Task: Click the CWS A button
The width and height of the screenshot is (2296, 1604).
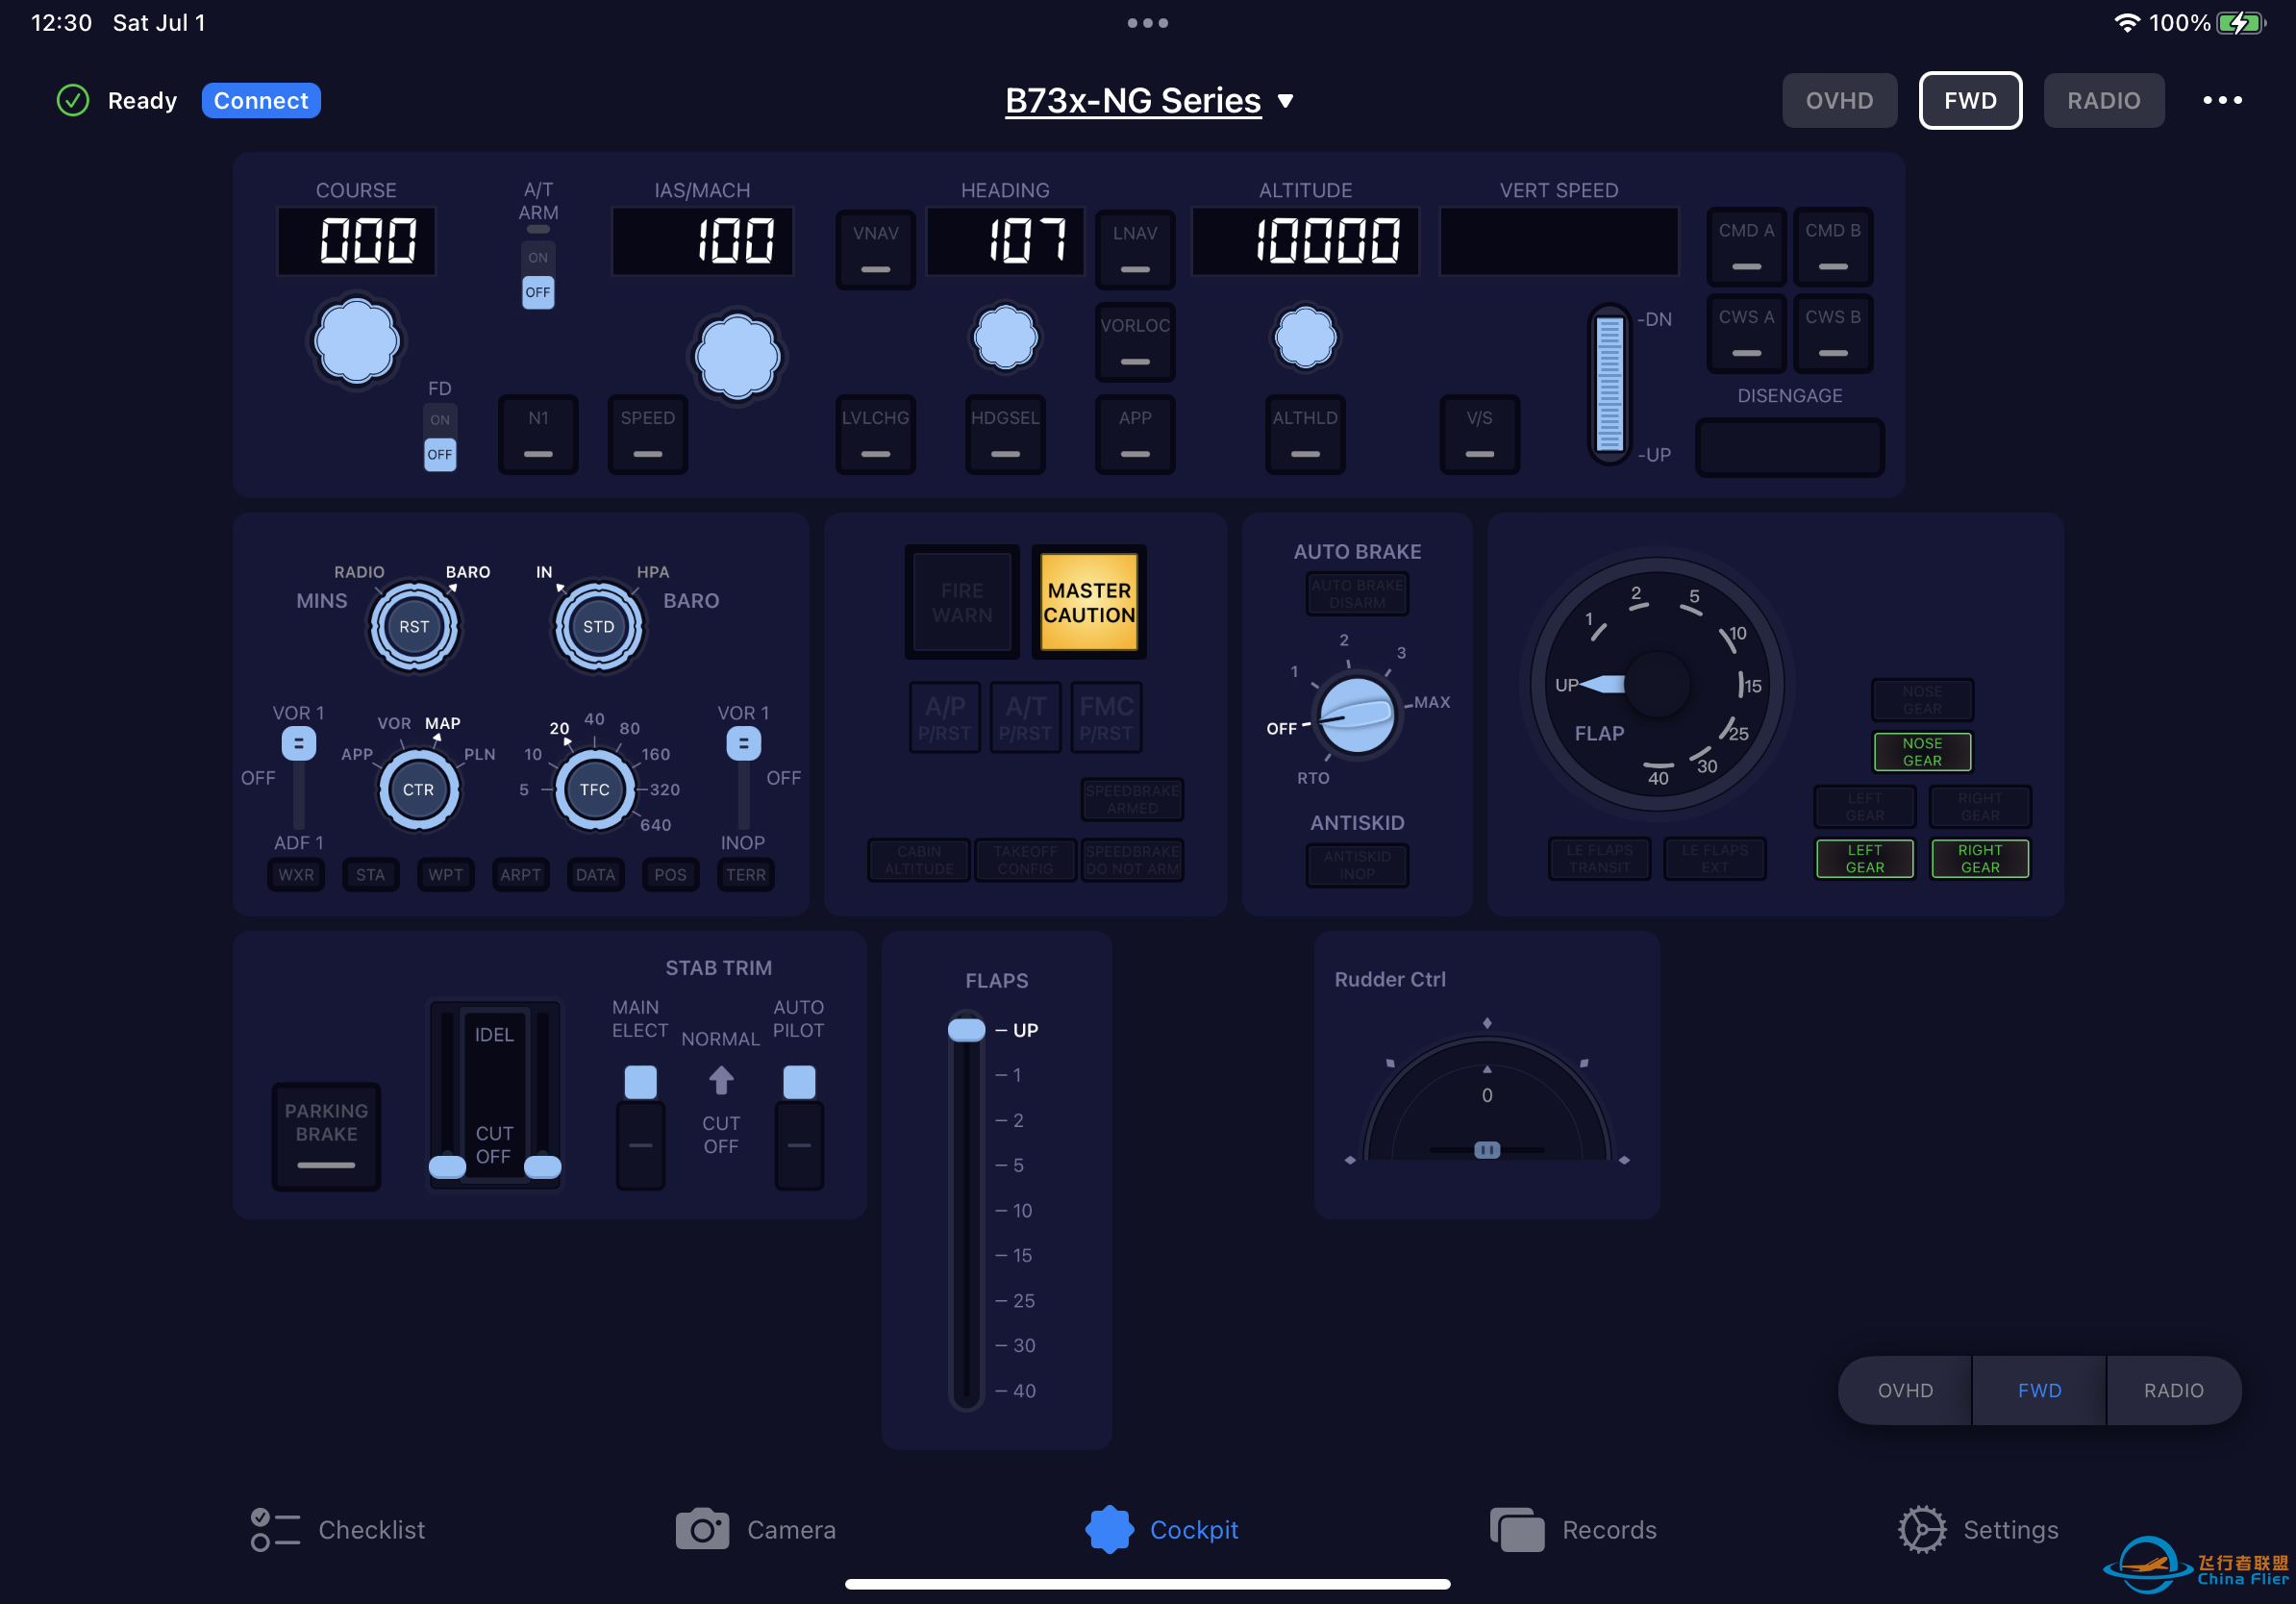Action: point(1746,333)
